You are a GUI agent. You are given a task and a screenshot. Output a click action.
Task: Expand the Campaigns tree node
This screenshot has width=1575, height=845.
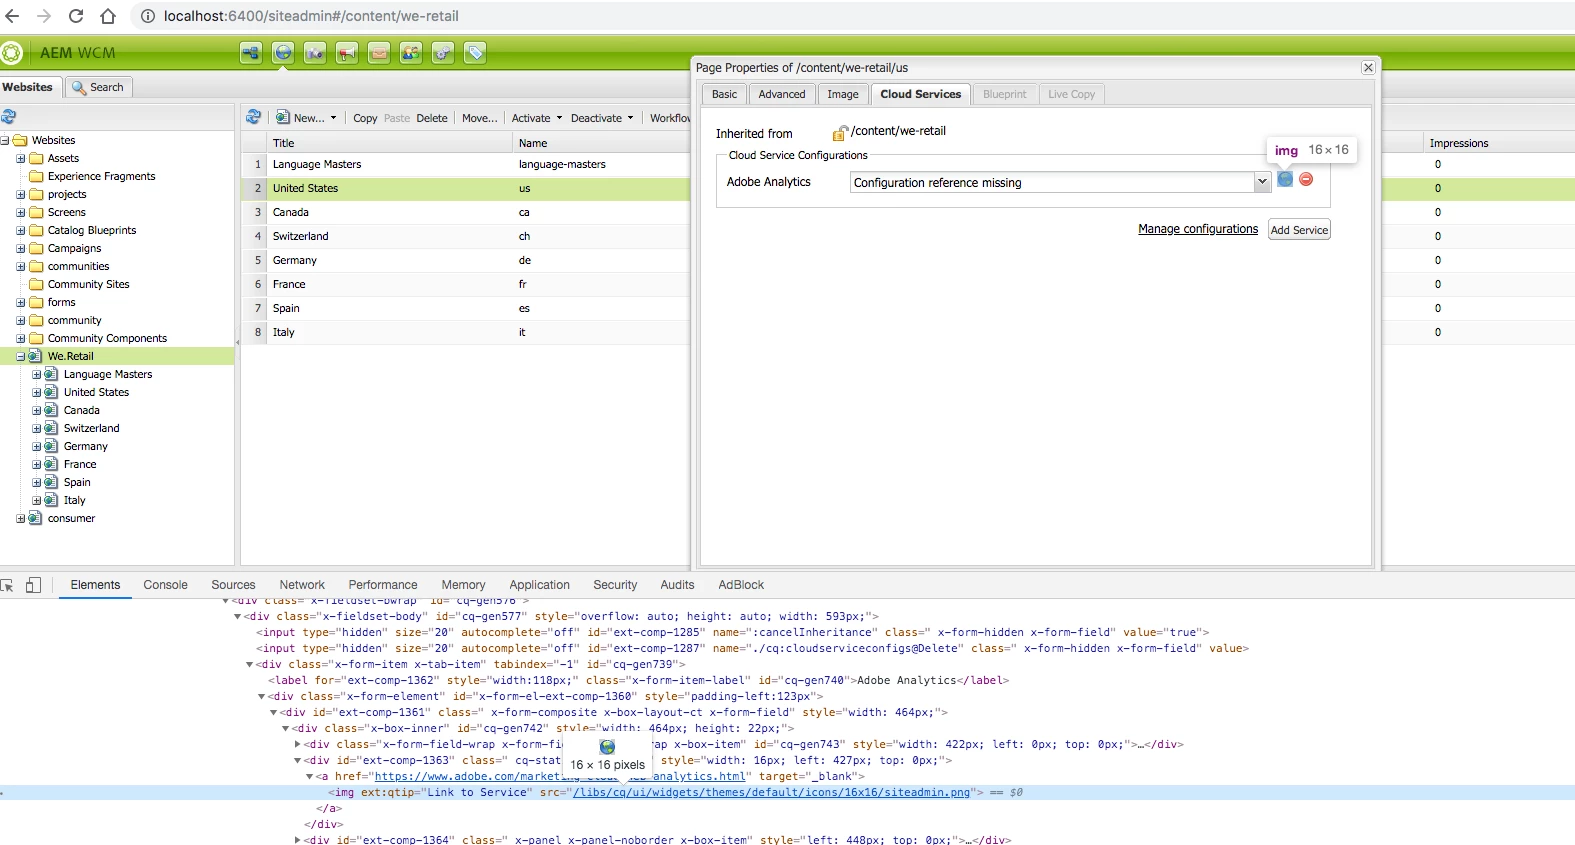click(20, 248)
